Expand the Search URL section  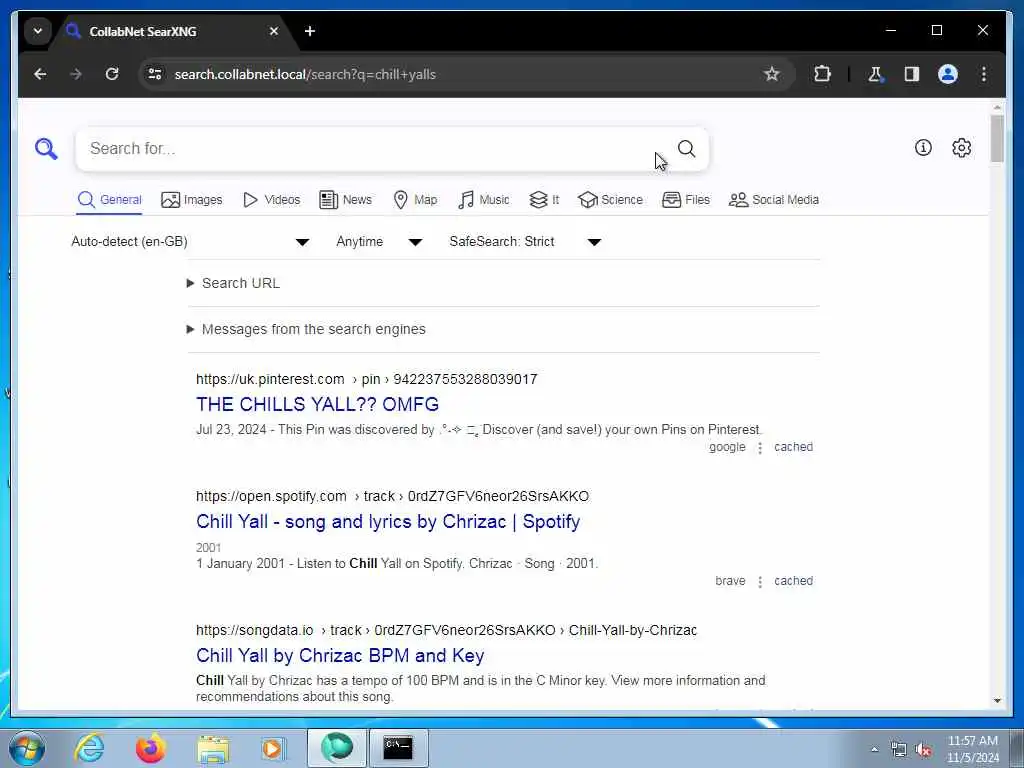click(x=234, y=283)
